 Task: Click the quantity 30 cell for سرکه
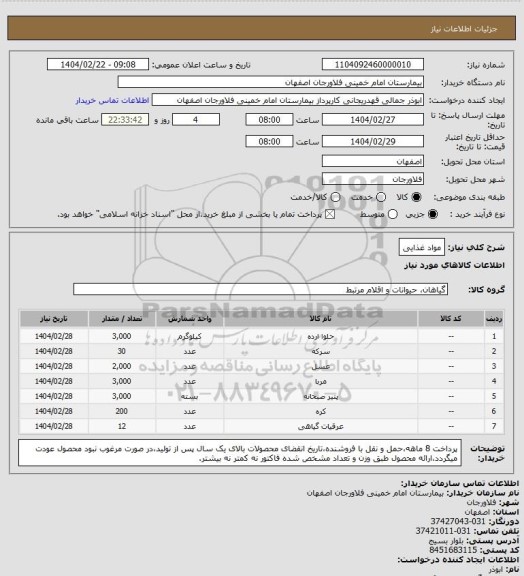pyautogui.click(x=122, y=351)
